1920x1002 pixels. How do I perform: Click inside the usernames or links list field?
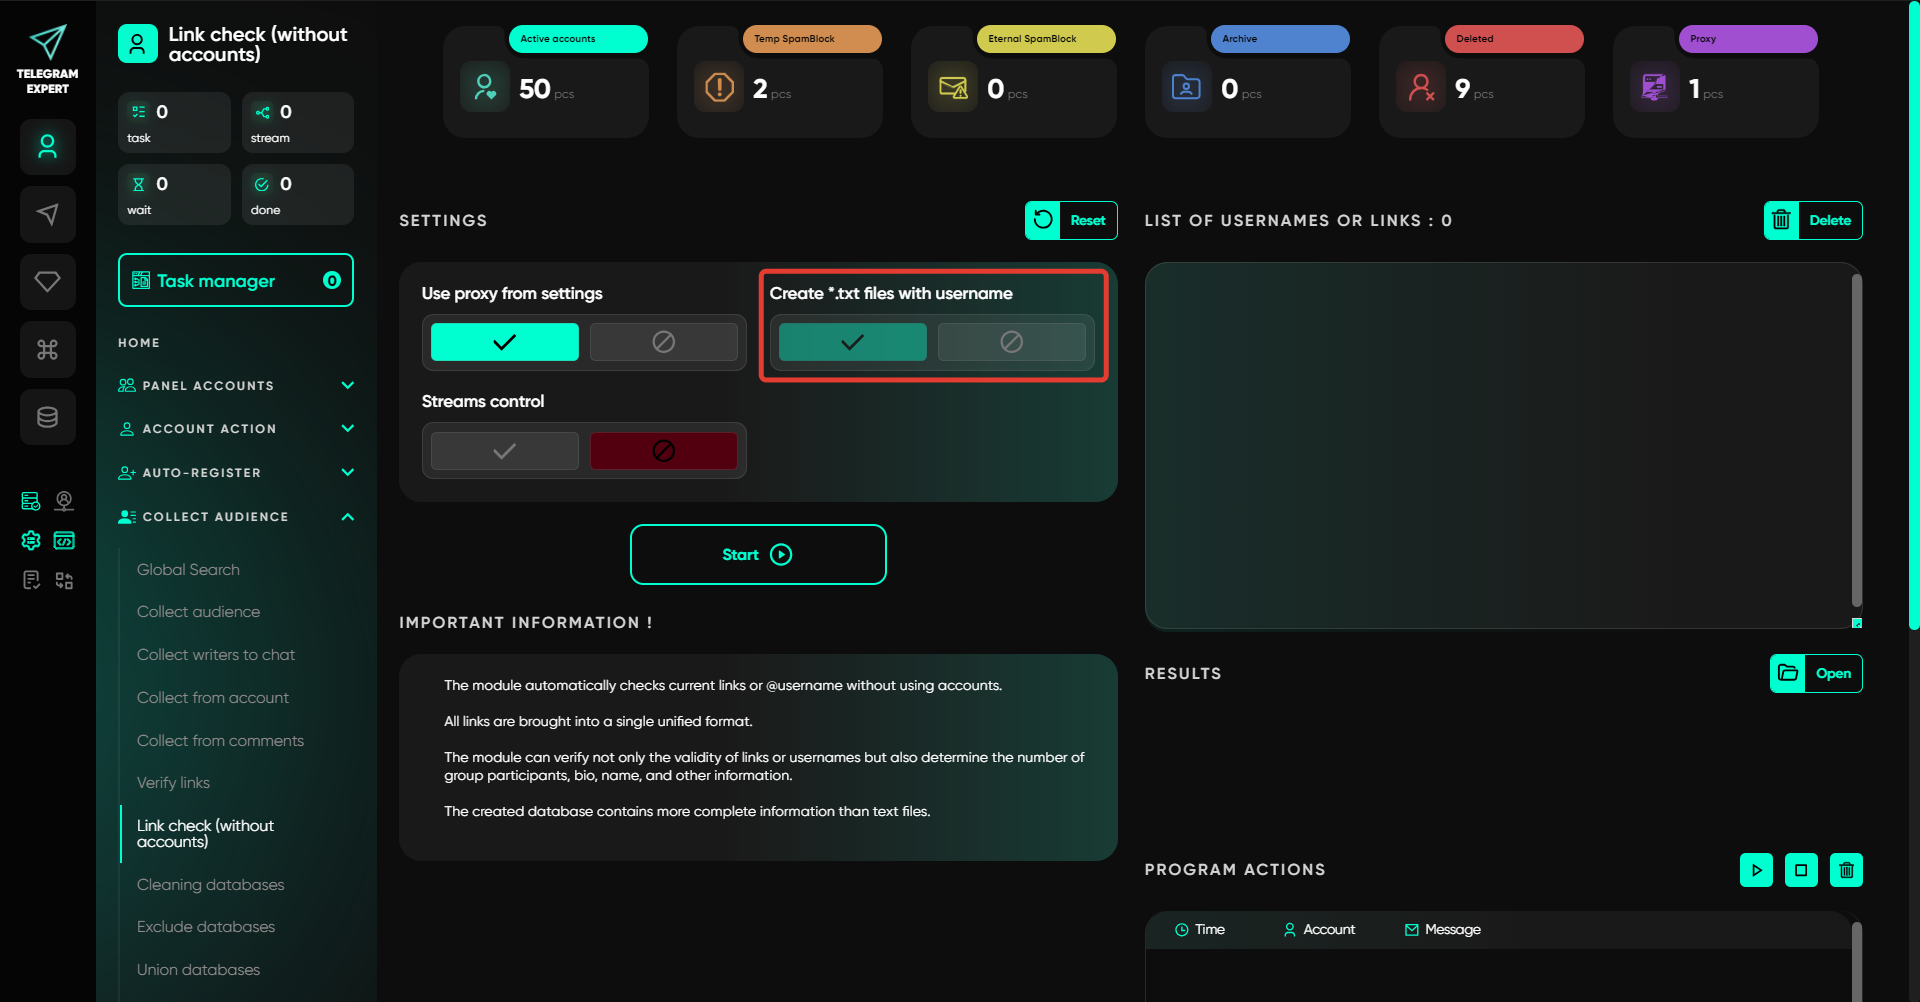1498,445
